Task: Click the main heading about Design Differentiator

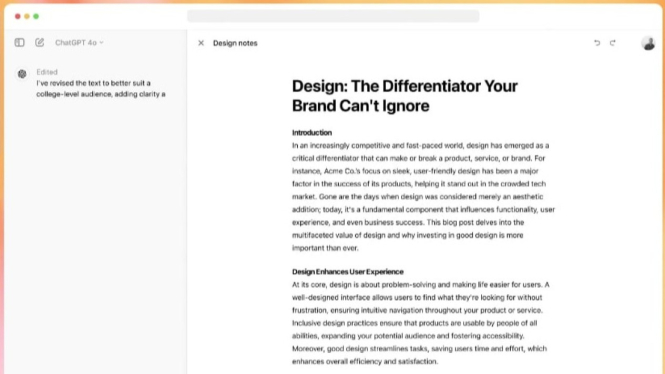Action: click(405, 96)
